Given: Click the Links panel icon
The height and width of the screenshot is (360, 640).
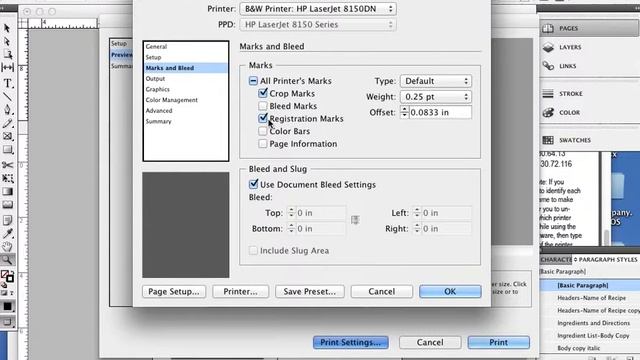Looking at the screenshot, I should pyautogui.click(x=548, y=66).
